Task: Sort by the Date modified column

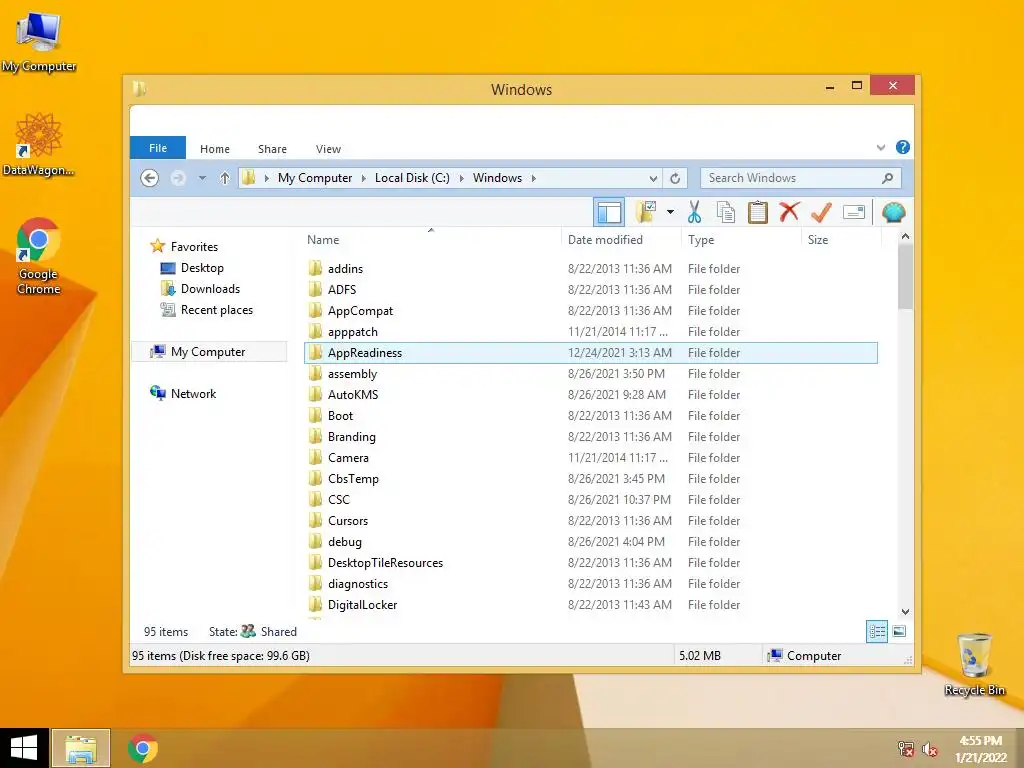Action: click(x=605, y=240)
